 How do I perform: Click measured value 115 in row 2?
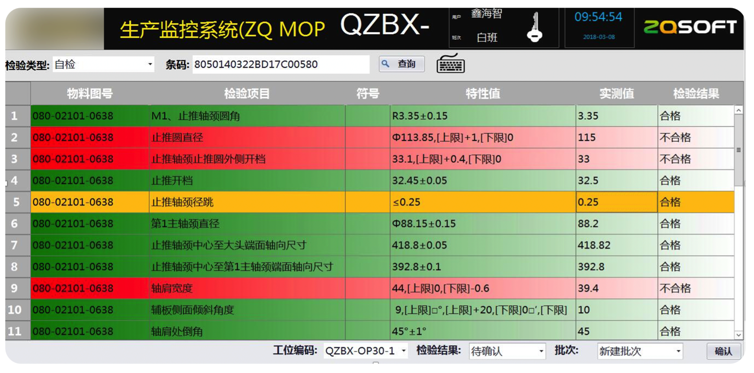pyautogui.click(x=616, y=137)
